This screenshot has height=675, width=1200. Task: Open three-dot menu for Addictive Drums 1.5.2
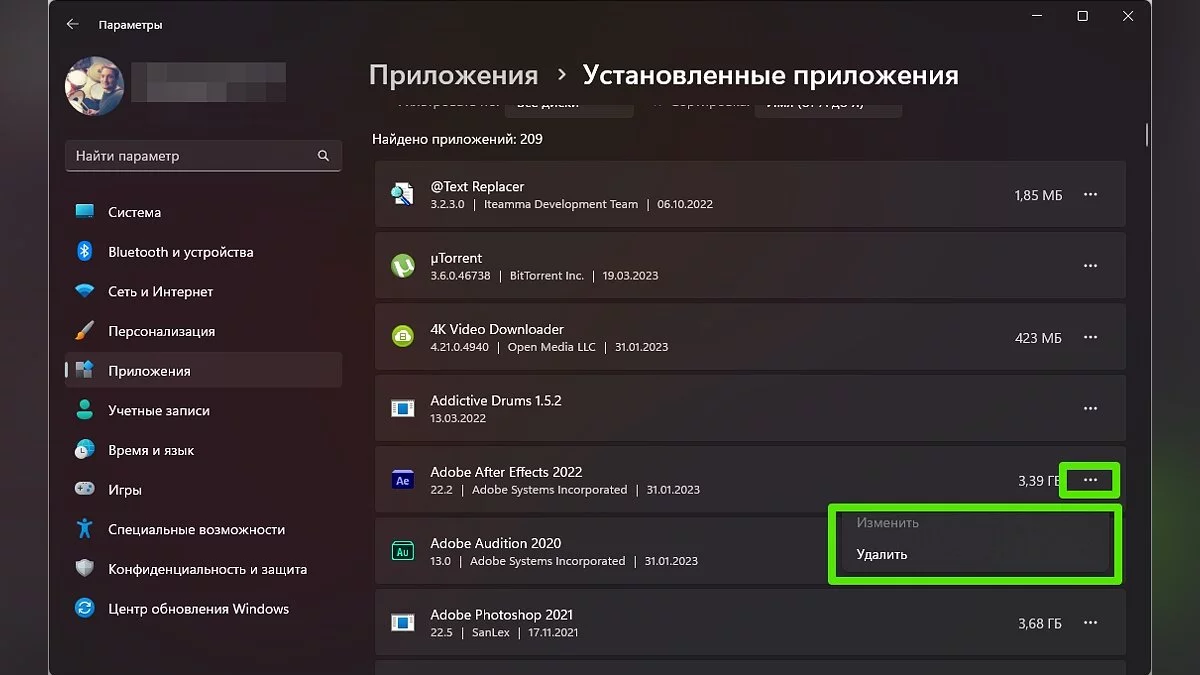pyautogui.click(x=1090, y=409)
